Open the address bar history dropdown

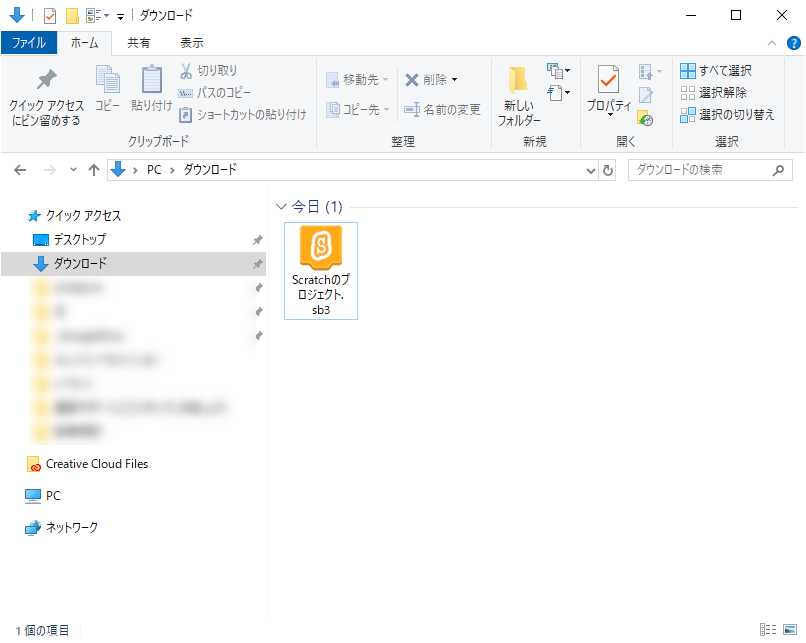[590, 171]
